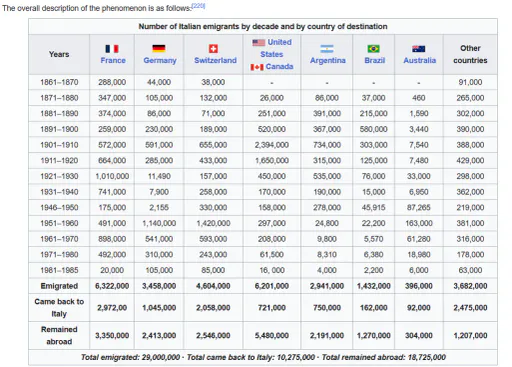The width and height of the screenshot is (512, 367).
Task: Select the 1931–1940 row label
Action: [x=59, y=192]
